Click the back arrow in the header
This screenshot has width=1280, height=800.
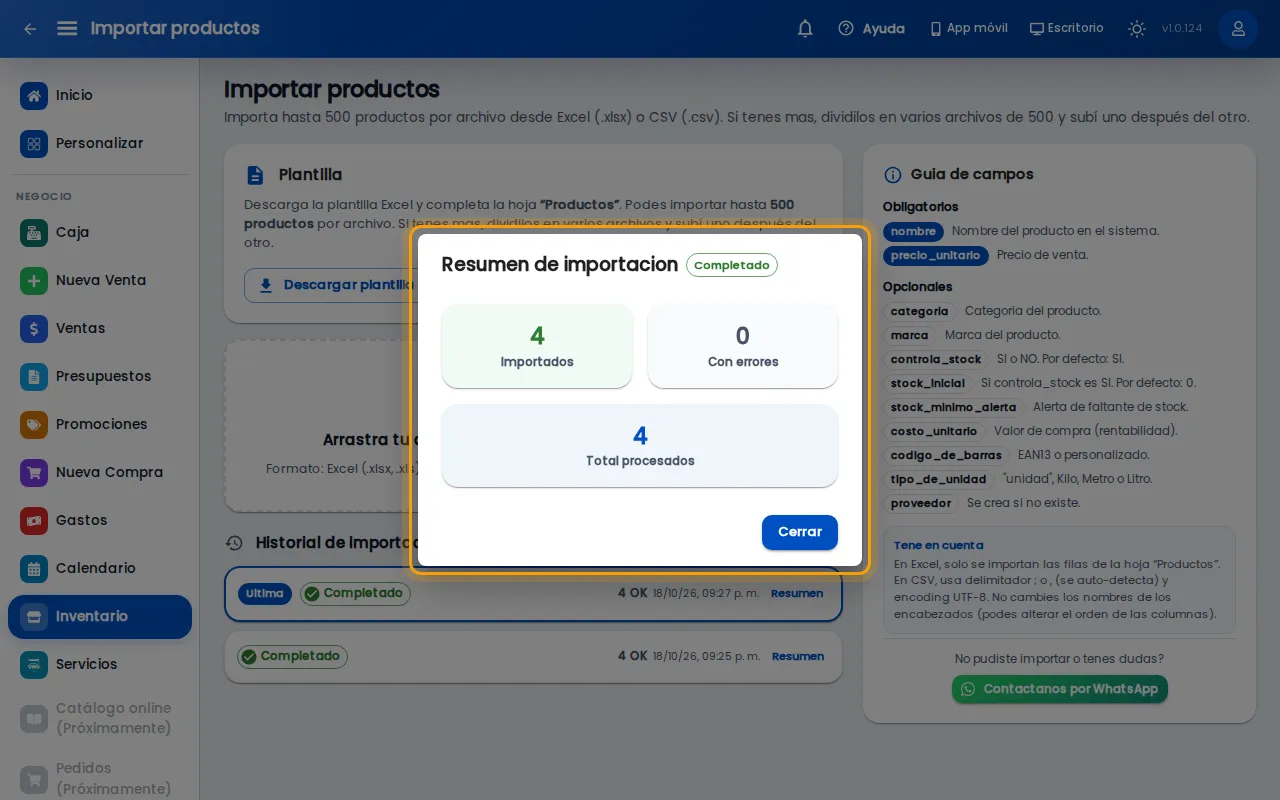pos(30,29)
